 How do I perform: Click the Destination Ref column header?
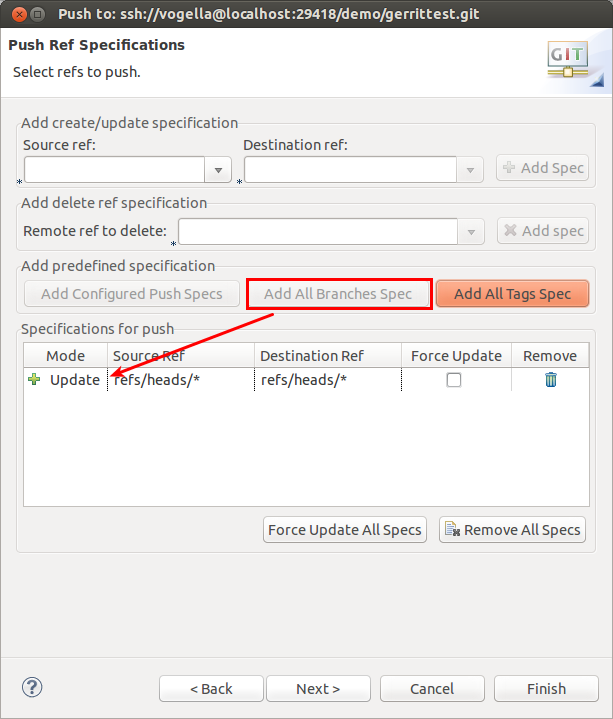tap(328, 356)
